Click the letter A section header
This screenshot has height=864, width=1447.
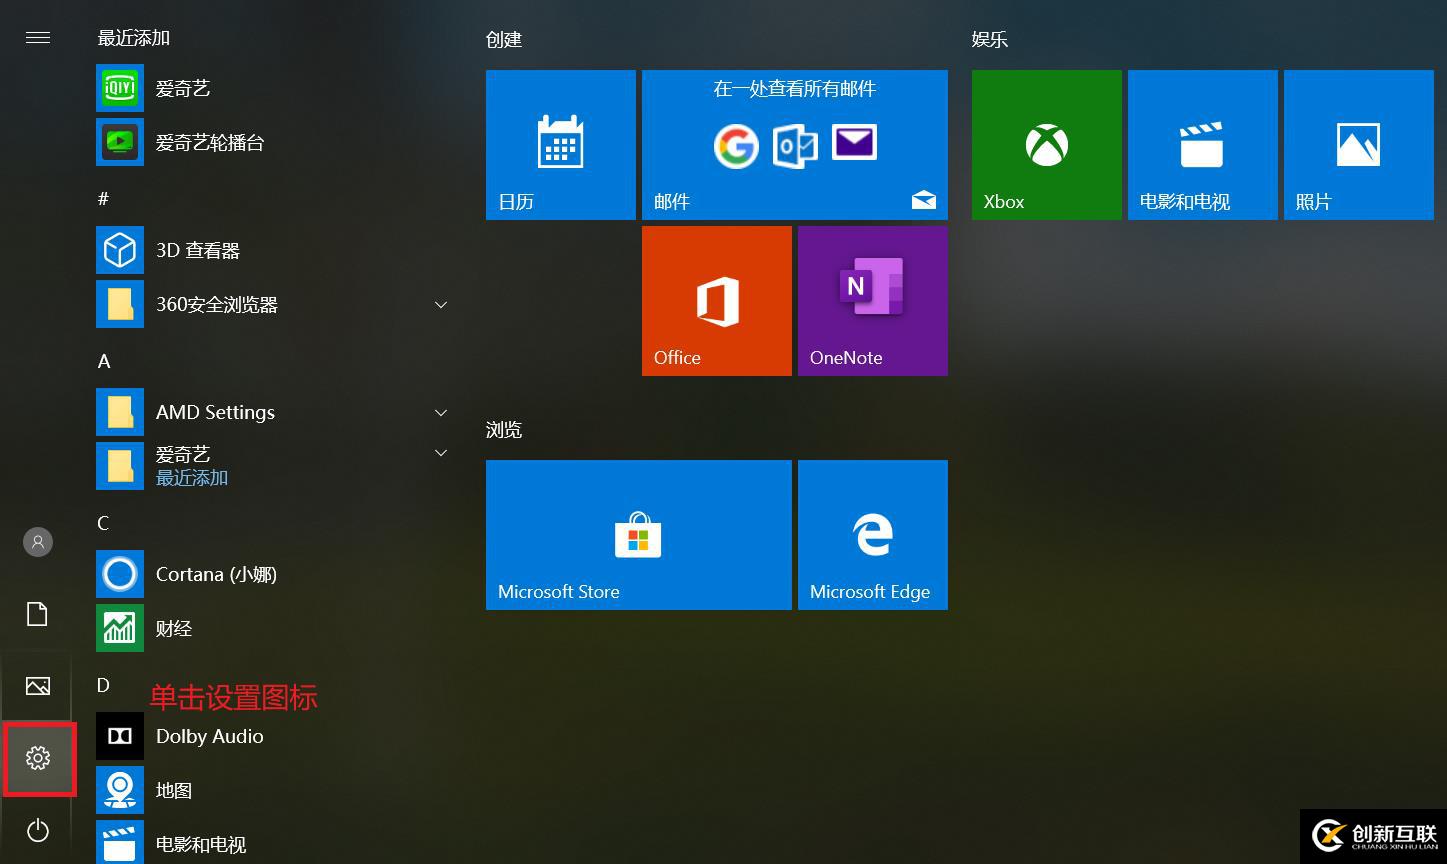[x=104, y=361]
